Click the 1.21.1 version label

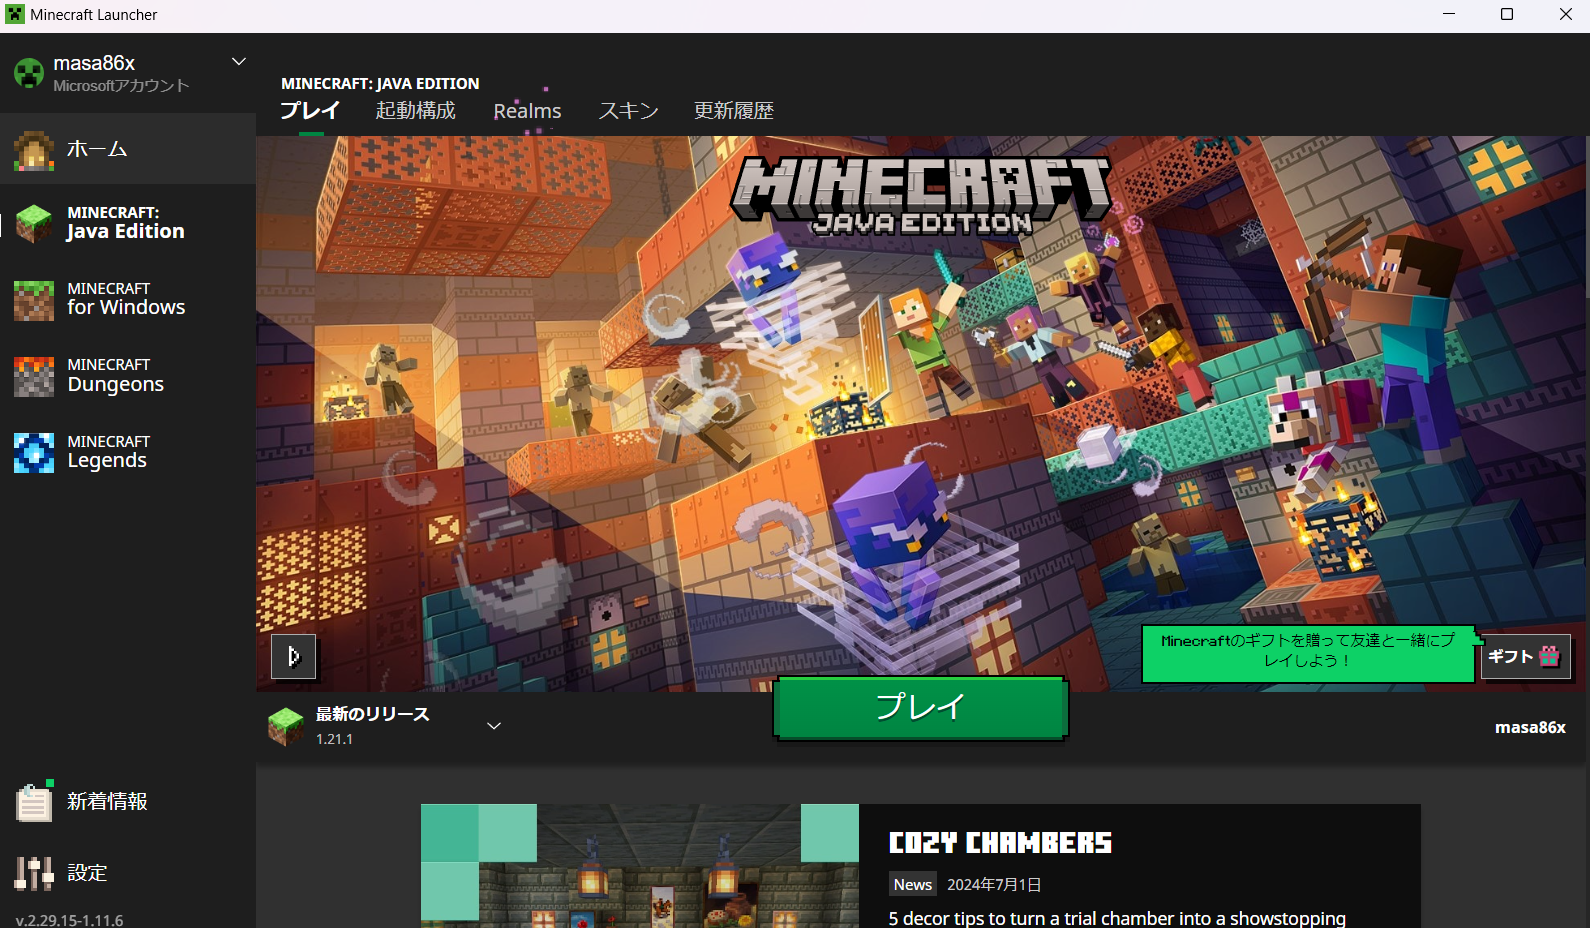coord(334,739)
